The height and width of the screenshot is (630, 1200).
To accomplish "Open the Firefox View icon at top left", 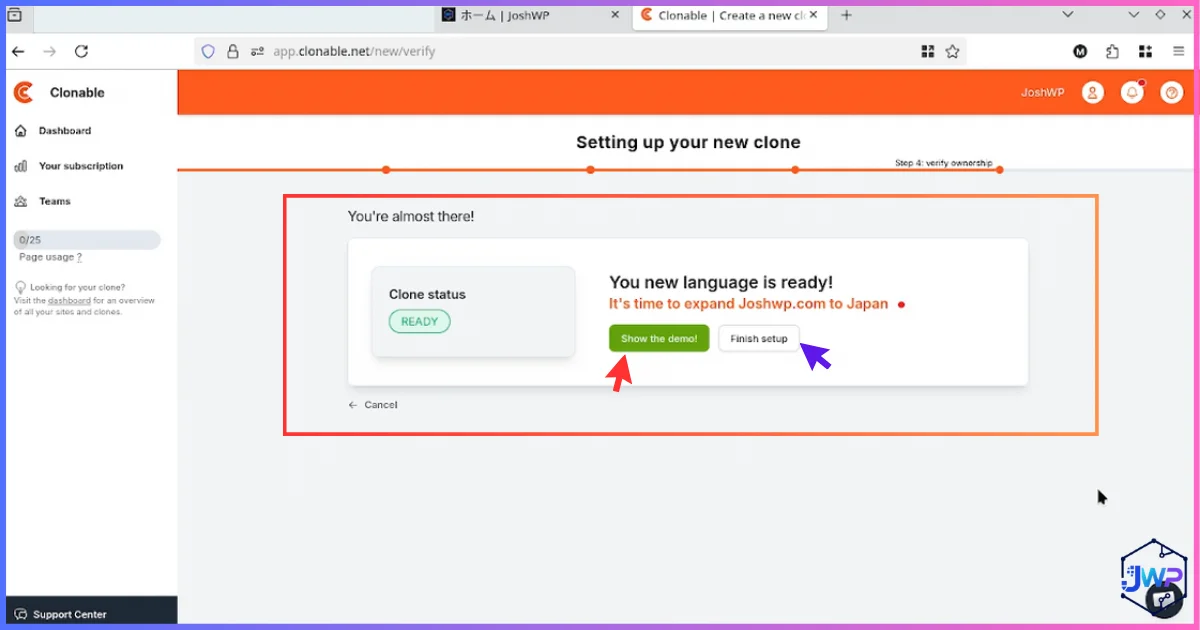I will (15, 15).
